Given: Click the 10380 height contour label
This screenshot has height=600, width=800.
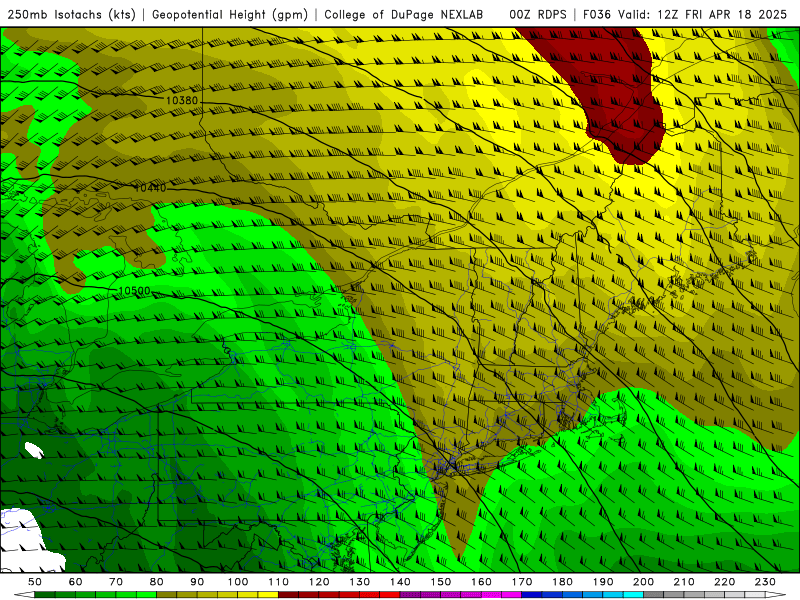Looking at the screenshot, I should pos(182,101).
